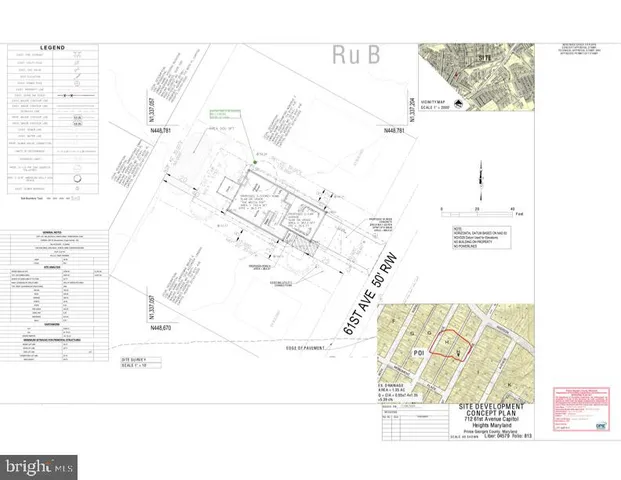This screenshot has height=480, width=621.
Task: Click the graphic scale bar in feet
Action: (478, 214)
